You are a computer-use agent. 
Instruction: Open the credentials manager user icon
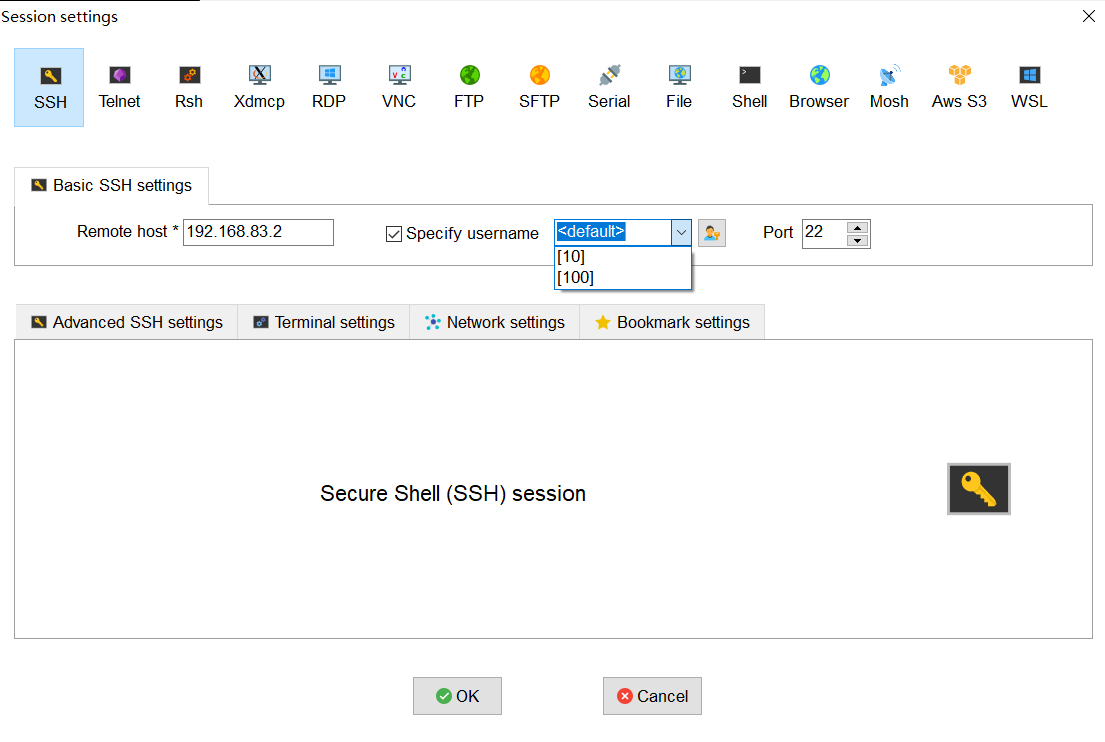click(x=712, y=233)
